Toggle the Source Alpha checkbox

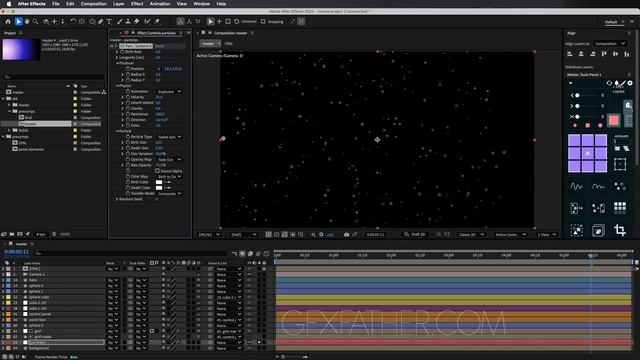click(x=157, y=171)
